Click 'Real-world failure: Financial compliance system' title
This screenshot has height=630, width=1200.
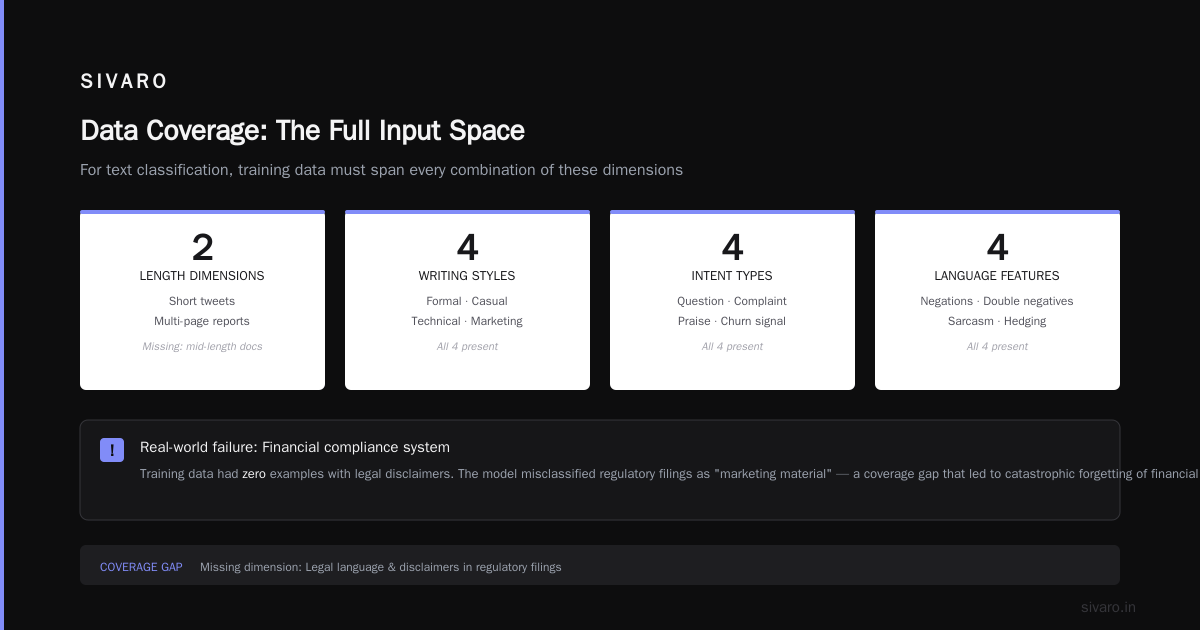click(x=295, y=447)
